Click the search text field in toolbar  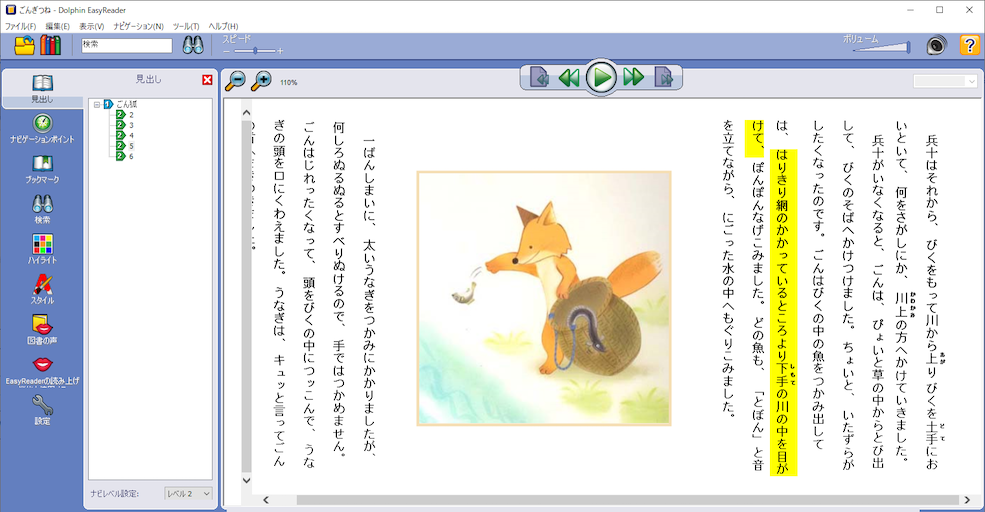click(126, 45)
